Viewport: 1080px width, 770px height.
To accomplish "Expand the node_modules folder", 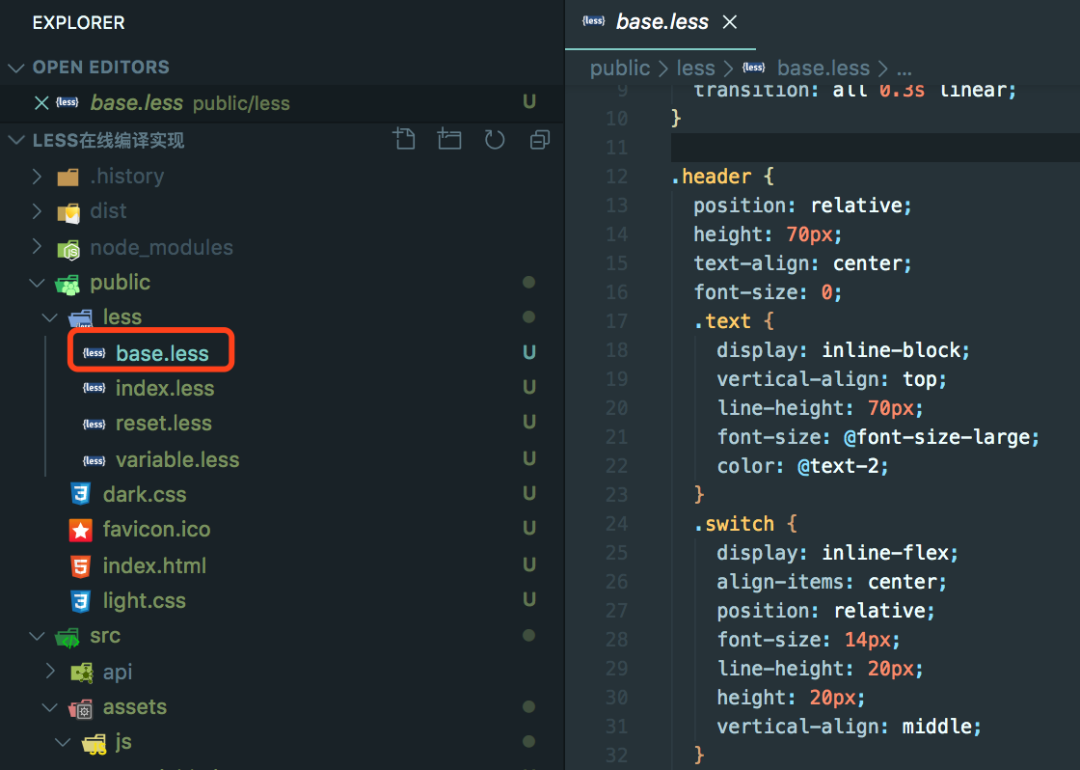I will (x=37, y=247).
